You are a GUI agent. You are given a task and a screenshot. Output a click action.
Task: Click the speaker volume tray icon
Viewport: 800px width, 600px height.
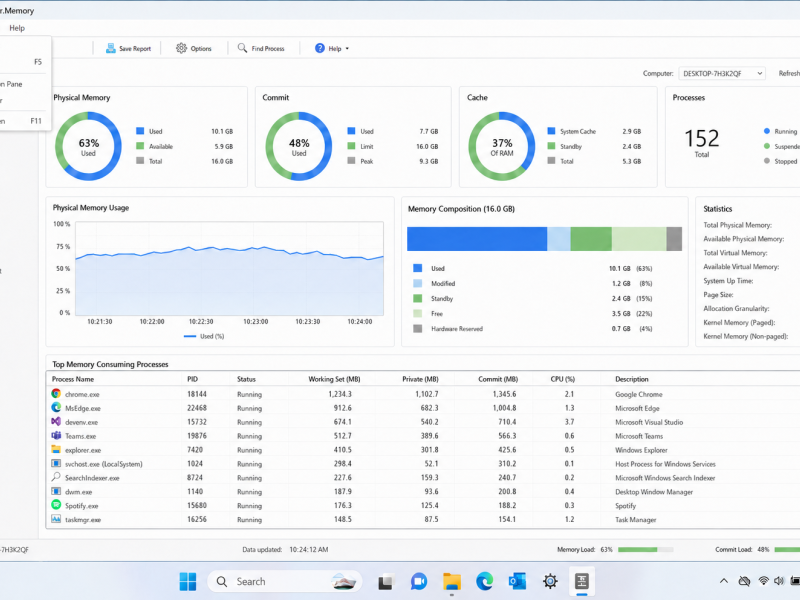coord(779,581)
